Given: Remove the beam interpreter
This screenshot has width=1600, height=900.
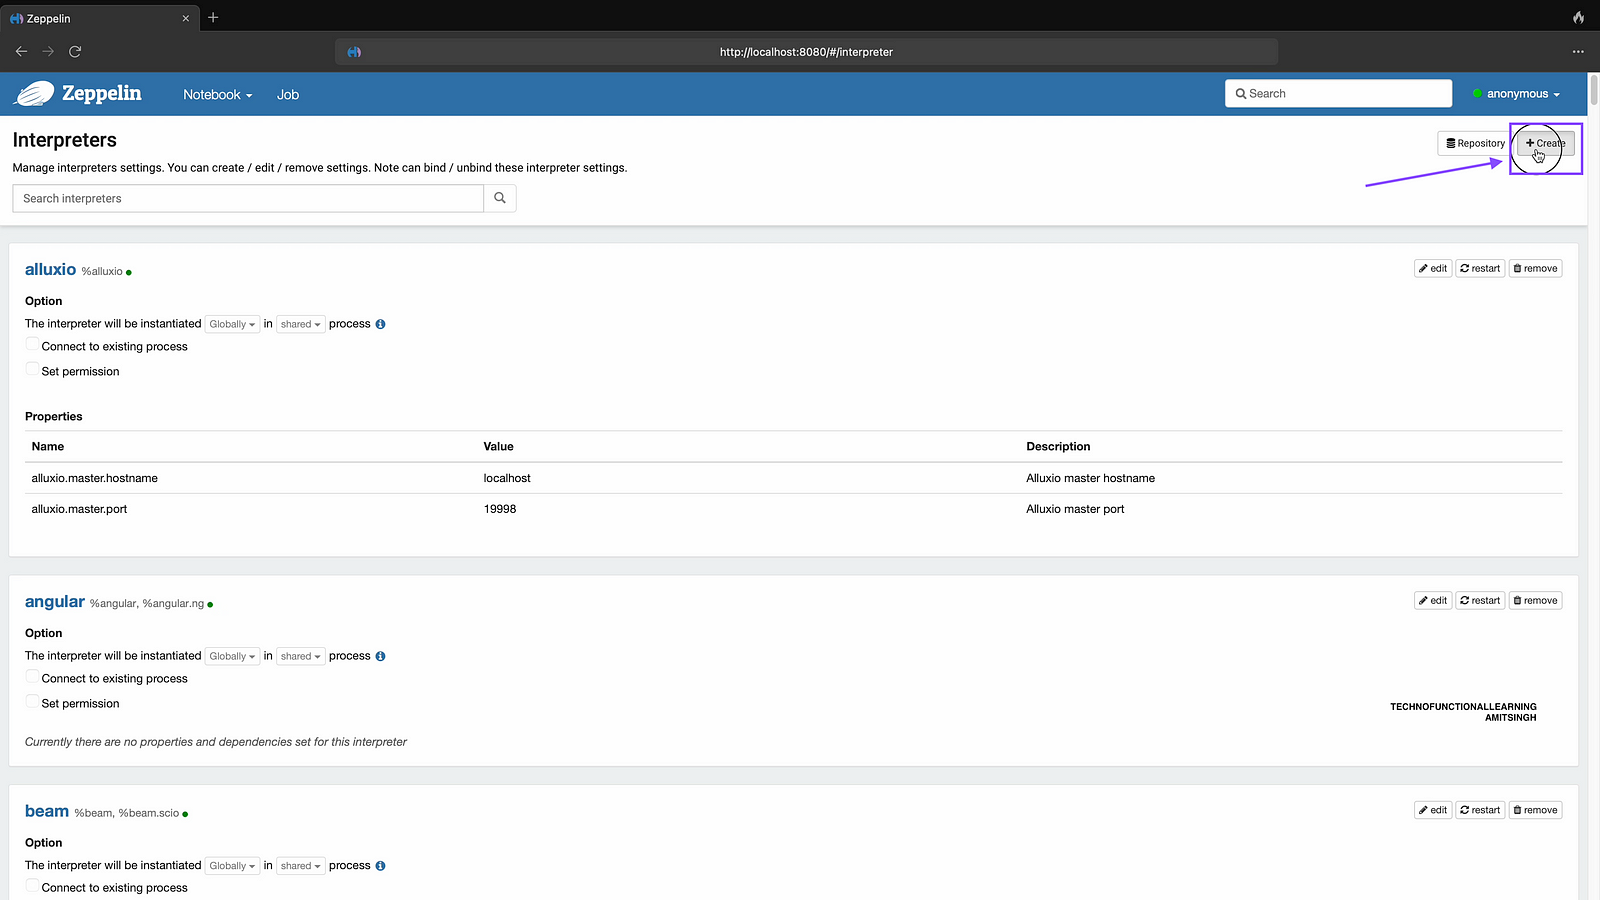Looking at the screenshot, I should [x=1535, y=810].
